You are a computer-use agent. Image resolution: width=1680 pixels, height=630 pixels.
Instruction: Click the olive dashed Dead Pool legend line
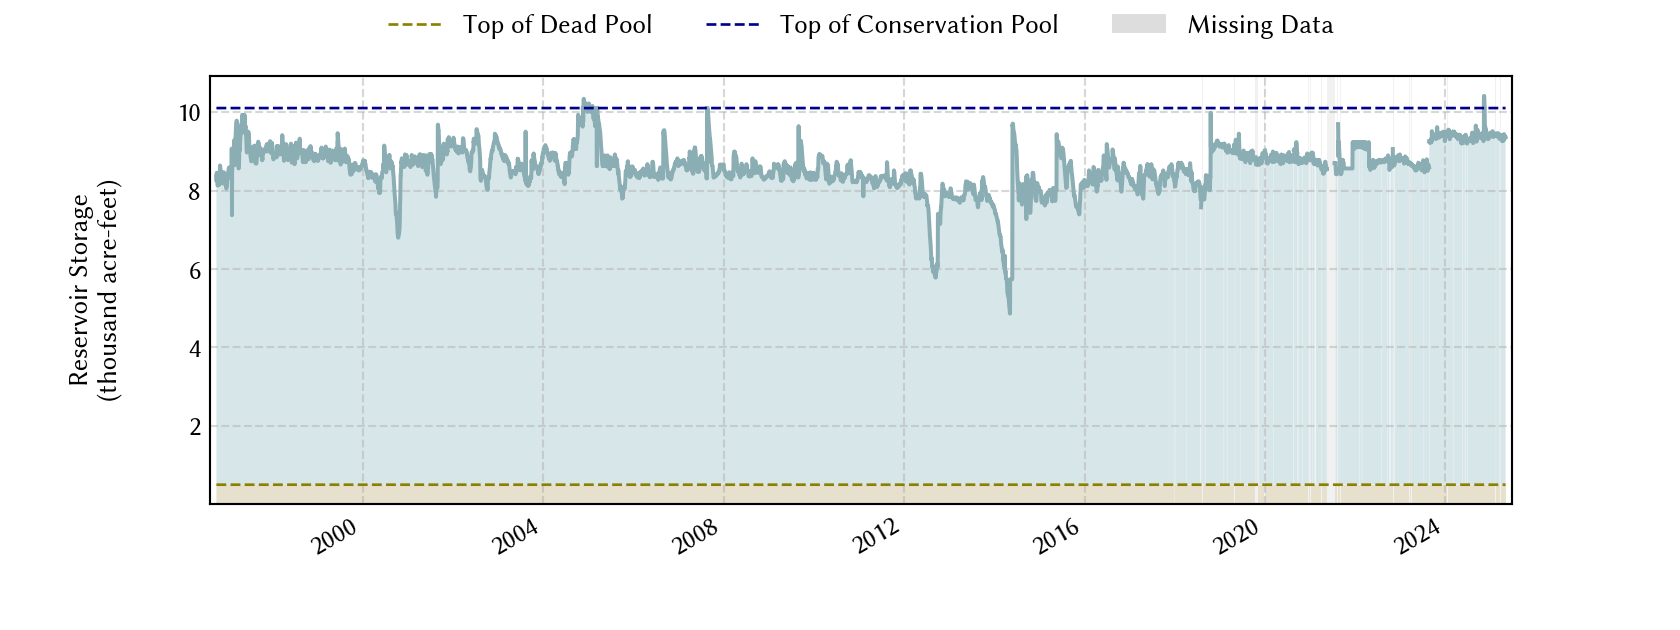415,25
